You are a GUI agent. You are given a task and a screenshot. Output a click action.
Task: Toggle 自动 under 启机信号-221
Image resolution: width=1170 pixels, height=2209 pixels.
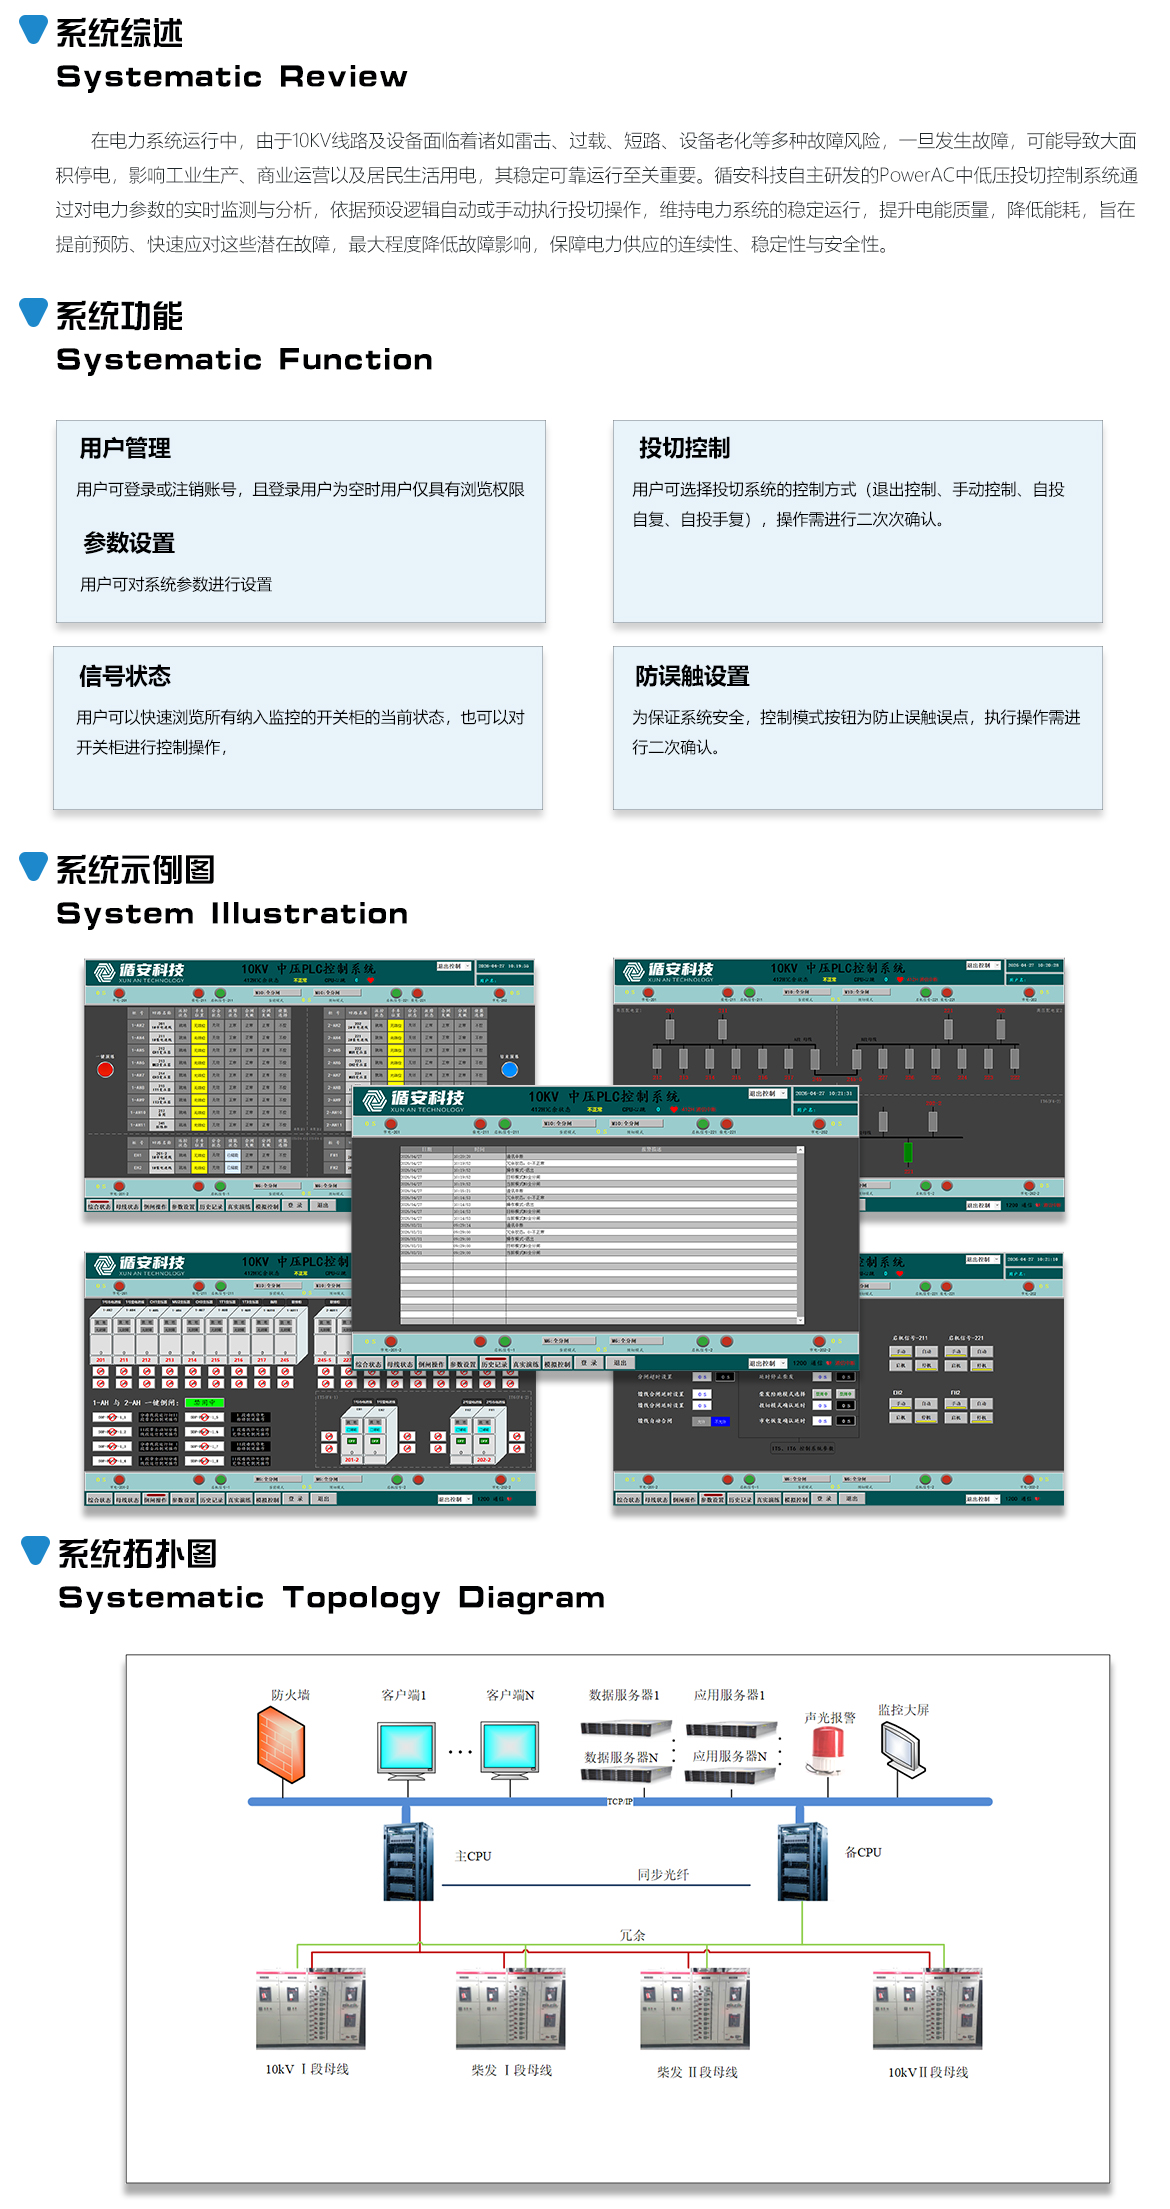tap(981, 1352)
